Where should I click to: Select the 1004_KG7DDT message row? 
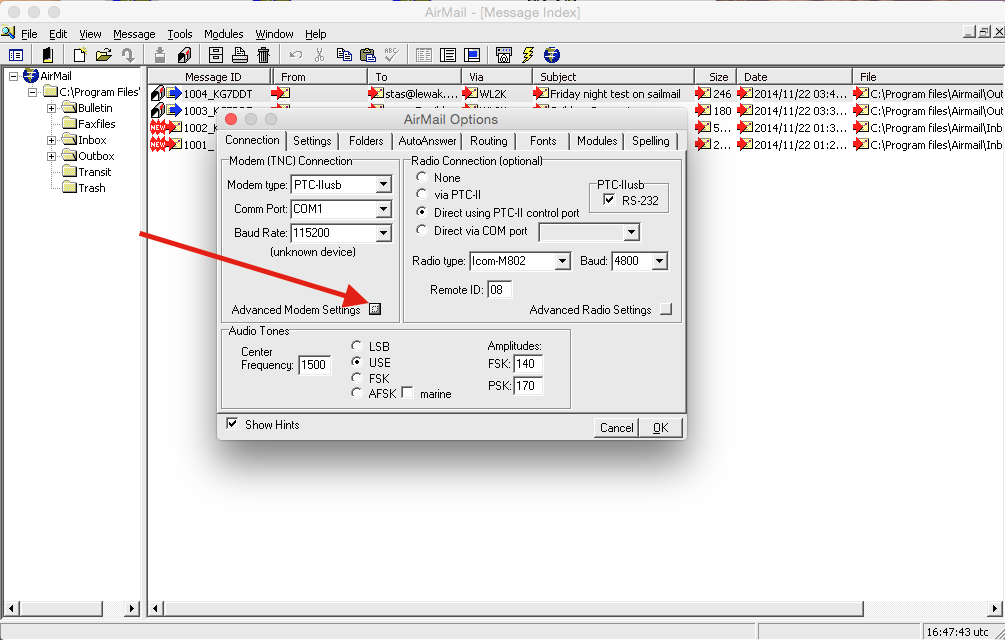(576, 94)
